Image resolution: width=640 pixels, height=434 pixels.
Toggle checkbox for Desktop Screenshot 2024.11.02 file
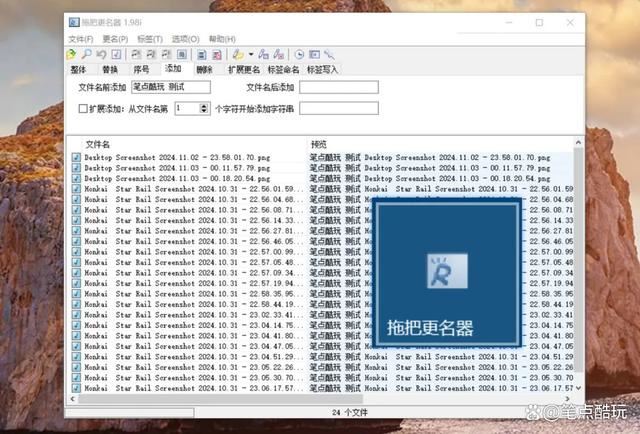click(x=76, y=158)
